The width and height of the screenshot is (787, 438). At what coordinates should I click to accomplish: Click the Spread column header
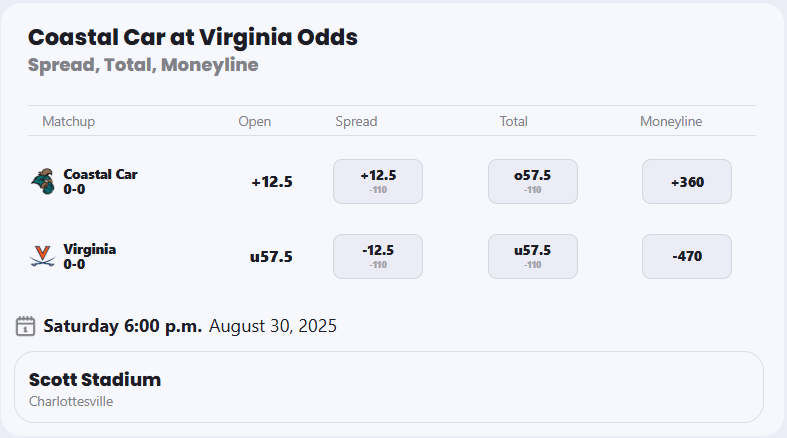(356, 121)
